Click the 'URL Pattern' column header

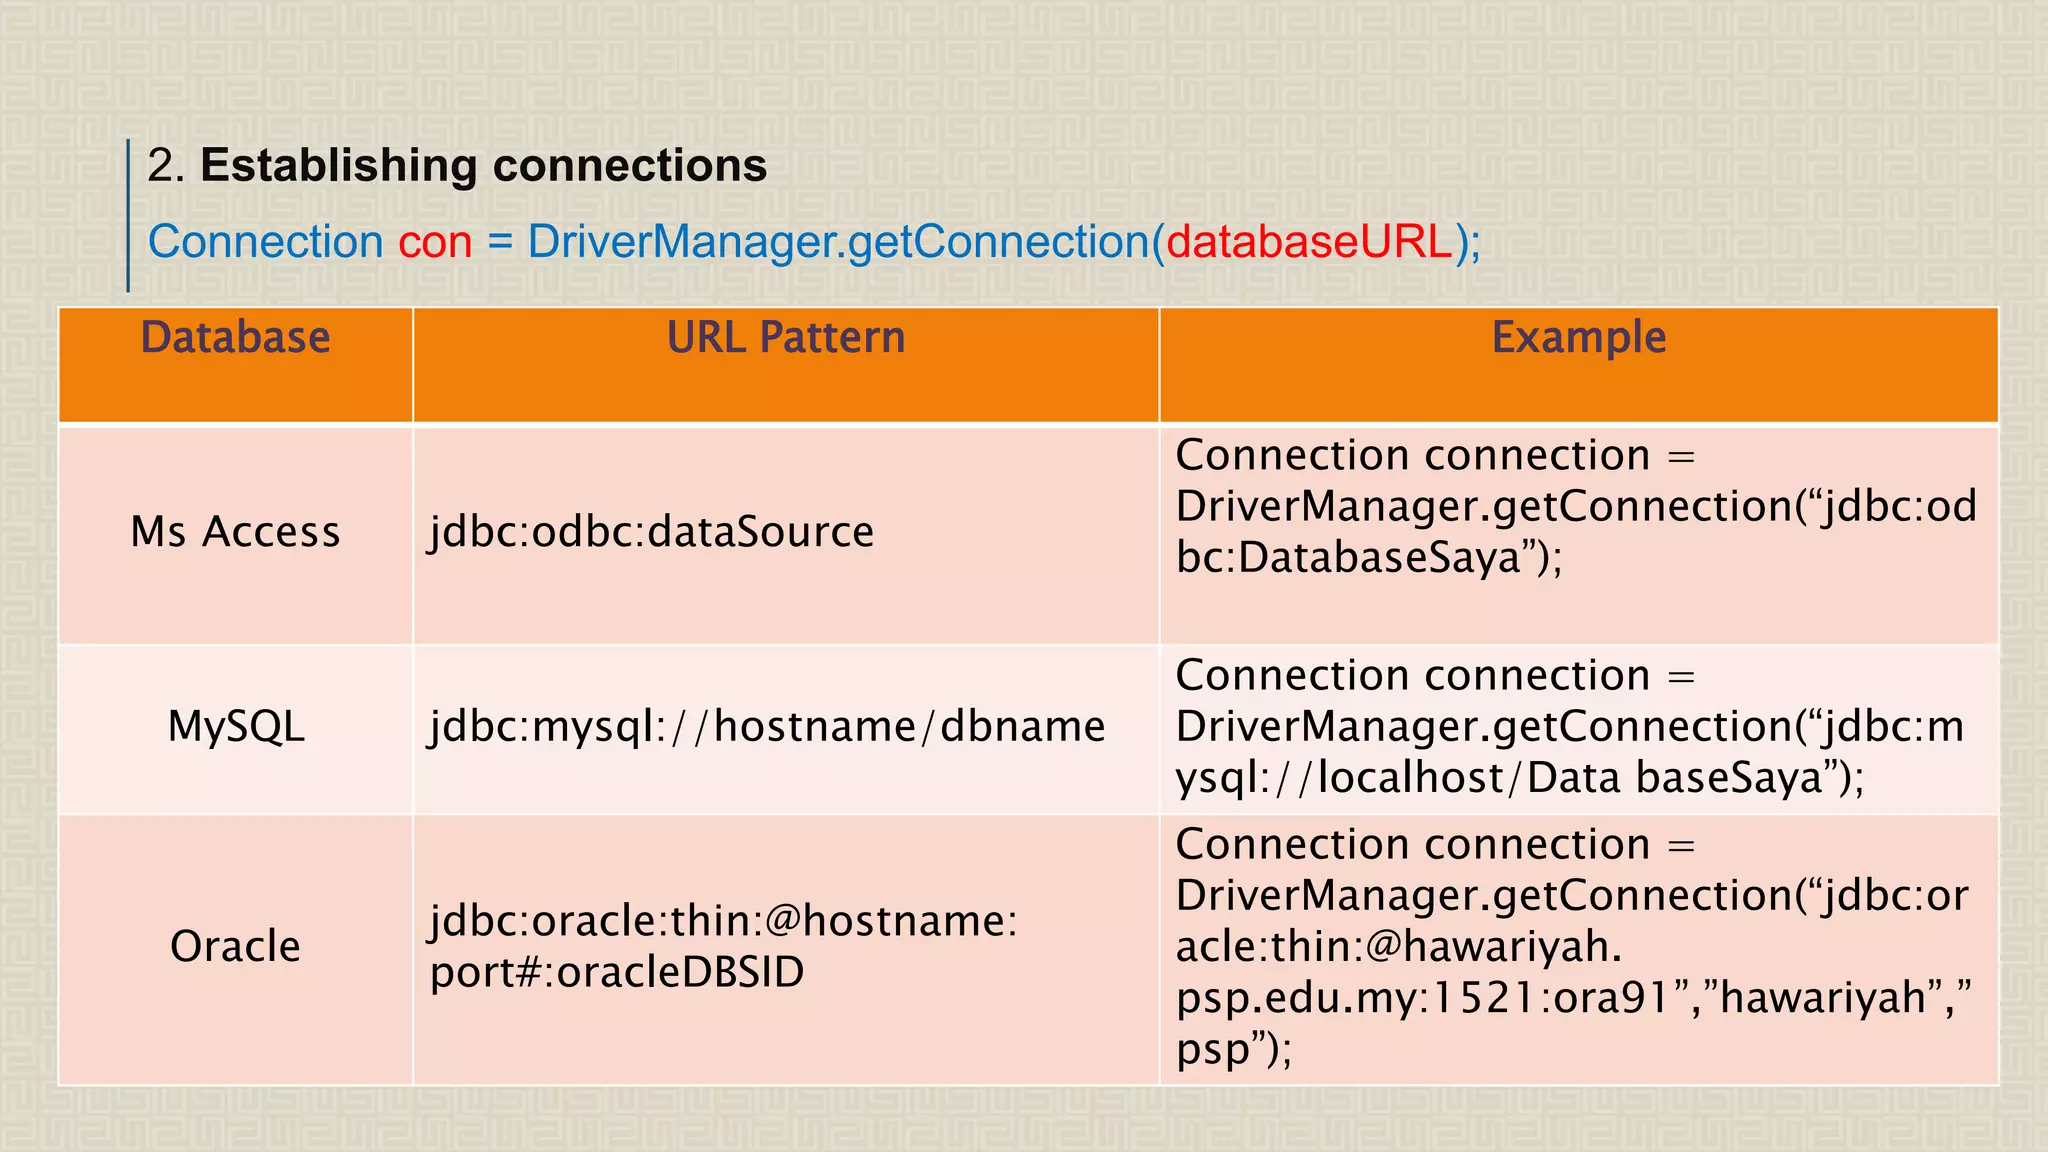786,365
